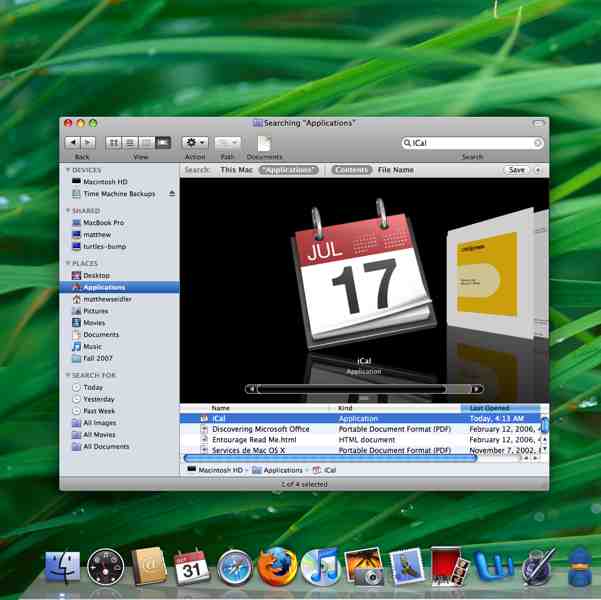Click the horizontal scrollbar in results list
This screenshot has width=601, height=600.
coord(330,458)
